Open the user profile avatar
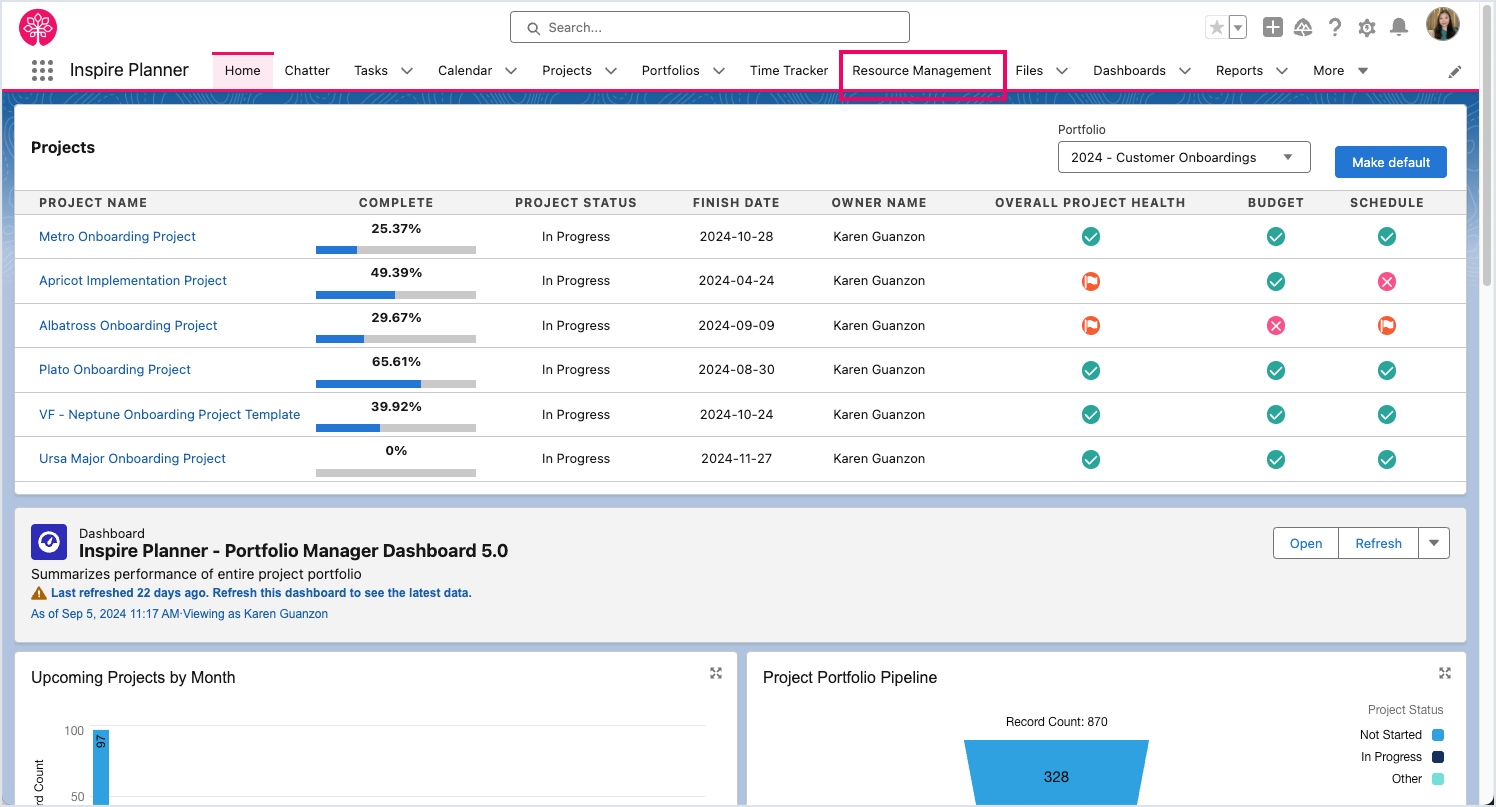This screenshot has height=807, width=1496. [x=1443, y=25]
